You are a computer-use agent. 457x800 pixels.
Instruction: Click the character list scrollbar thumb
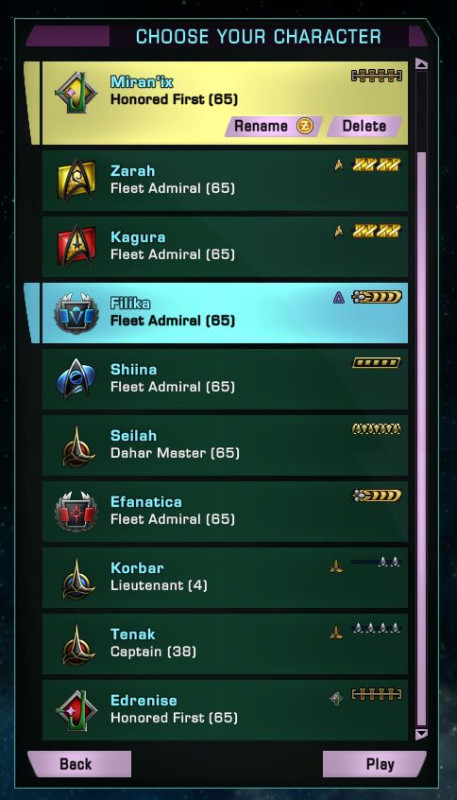(421, 439)
